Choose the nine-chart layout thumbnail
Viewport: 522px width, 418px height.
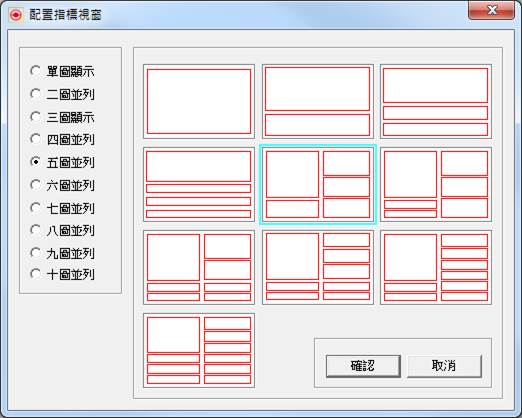click(x=436, y=267)
